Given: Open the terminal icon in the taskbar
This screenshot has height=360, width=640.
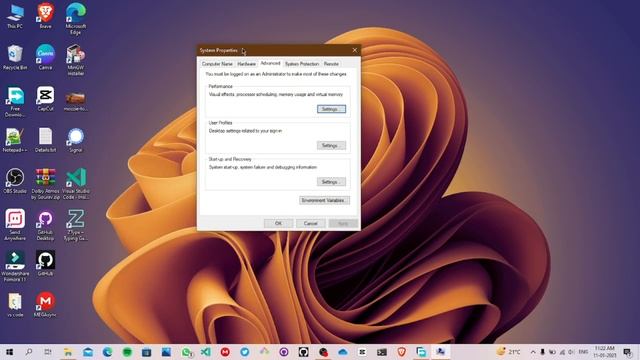Looking at the screenshot, I should [382, 352].
